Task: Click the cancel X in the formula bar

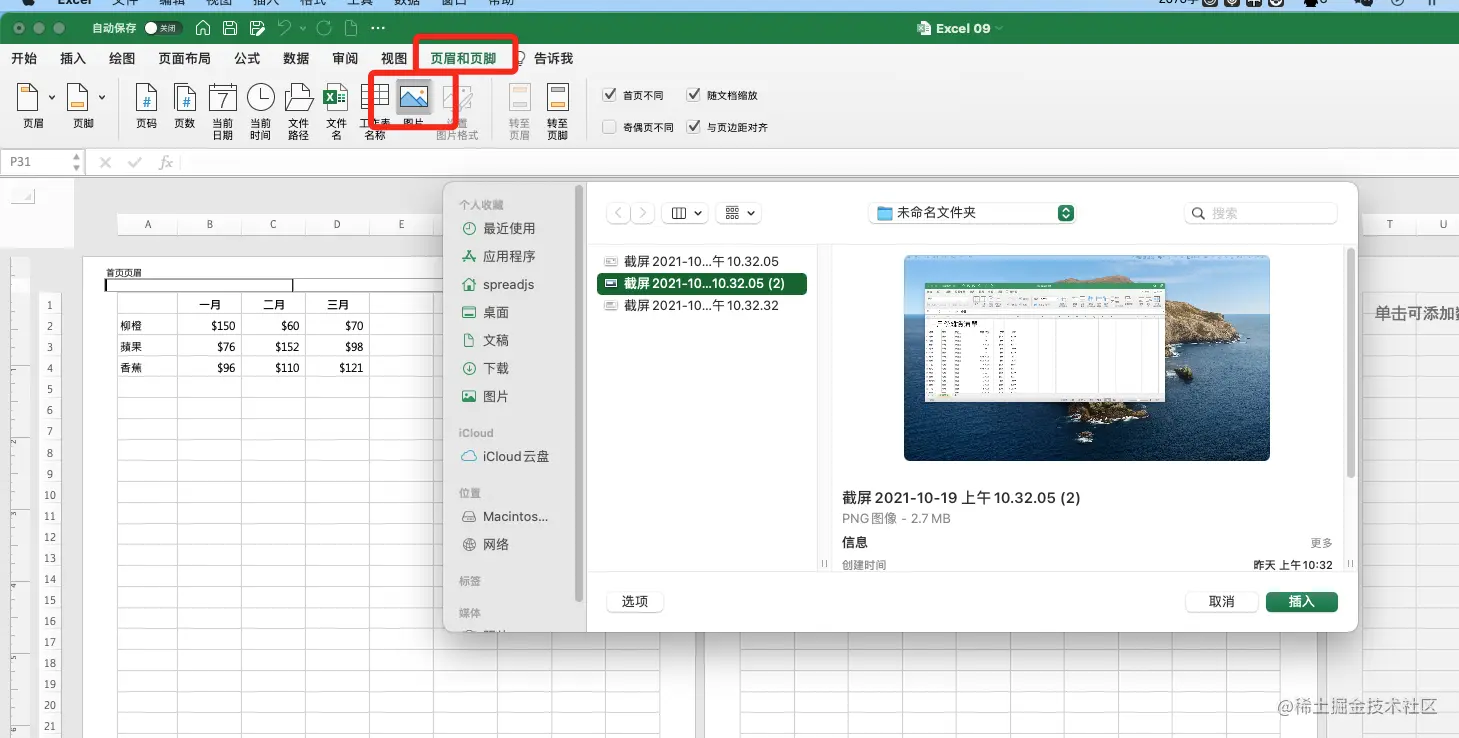Action: click(x=105, y=162)
